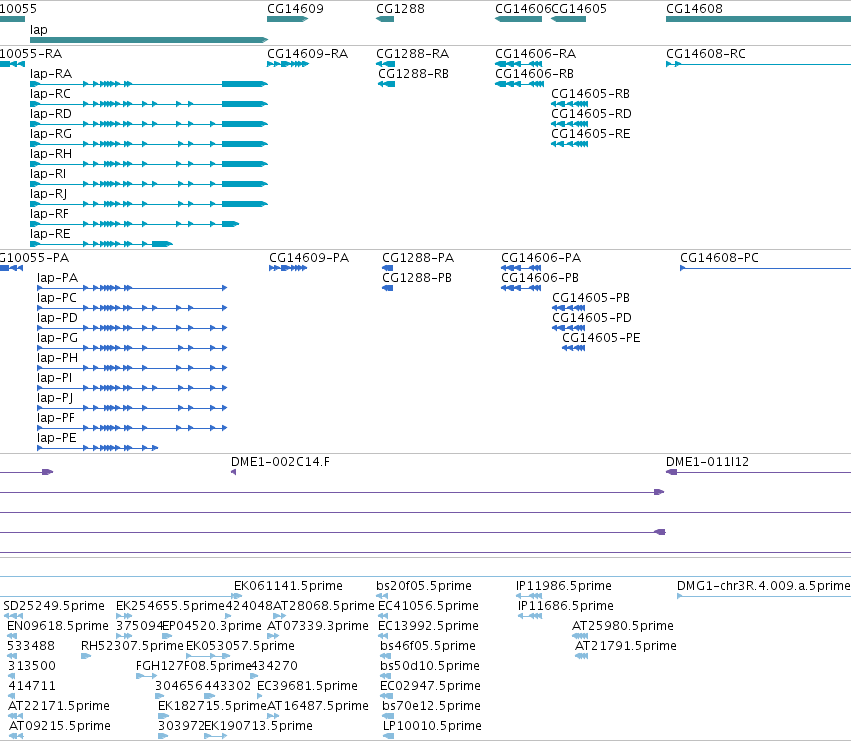Image resolution: width=851 pixels, height=741 pixels.
Task: Select the lap-RI transcript label
Action: tap(48, 174)
